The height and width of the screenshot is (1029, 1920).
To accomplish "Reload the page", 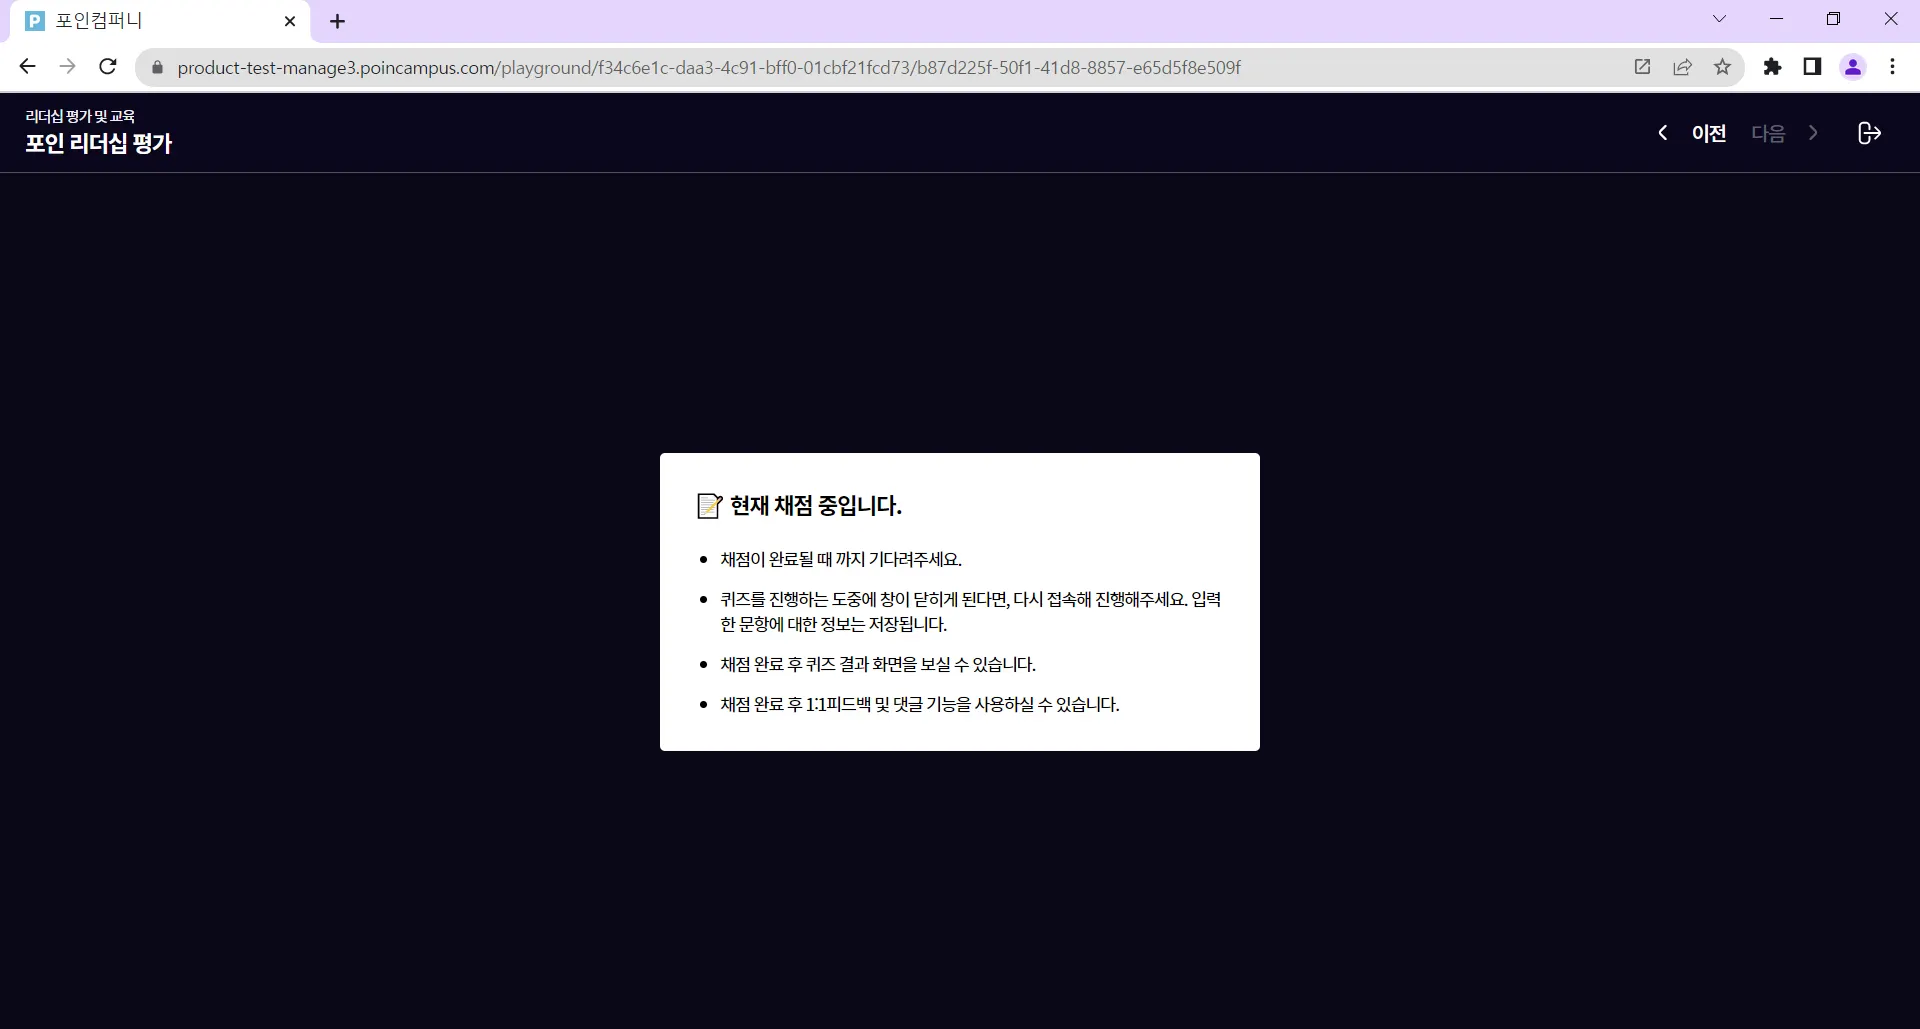I will pos(108,67).
